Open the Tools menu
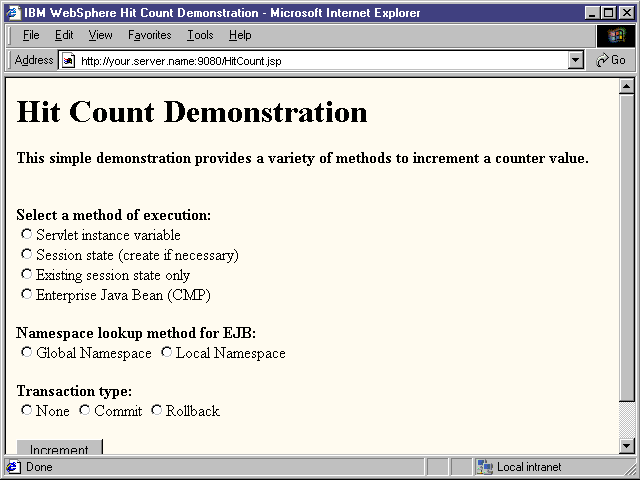The width and height of the screenshot is (640, 480). pos(200,35)
